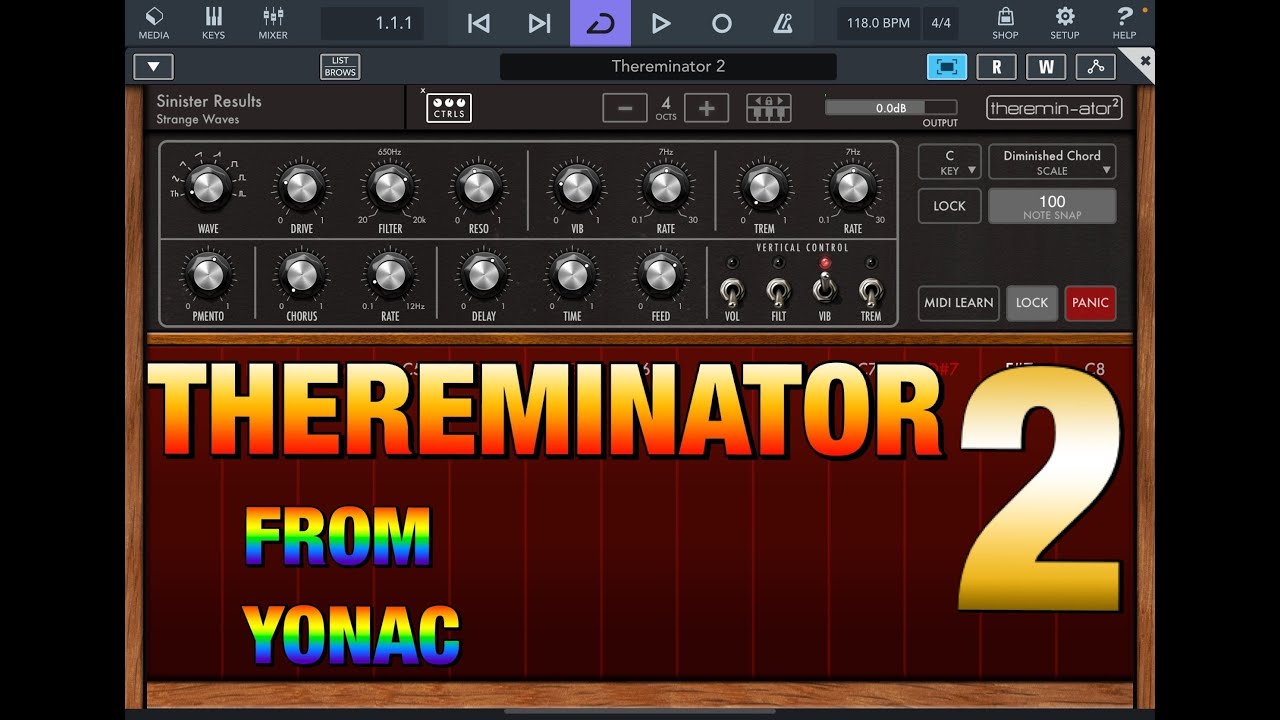Decrease octaves with the minus button
The image size is (1280, 720).
[x=625, y=108]
